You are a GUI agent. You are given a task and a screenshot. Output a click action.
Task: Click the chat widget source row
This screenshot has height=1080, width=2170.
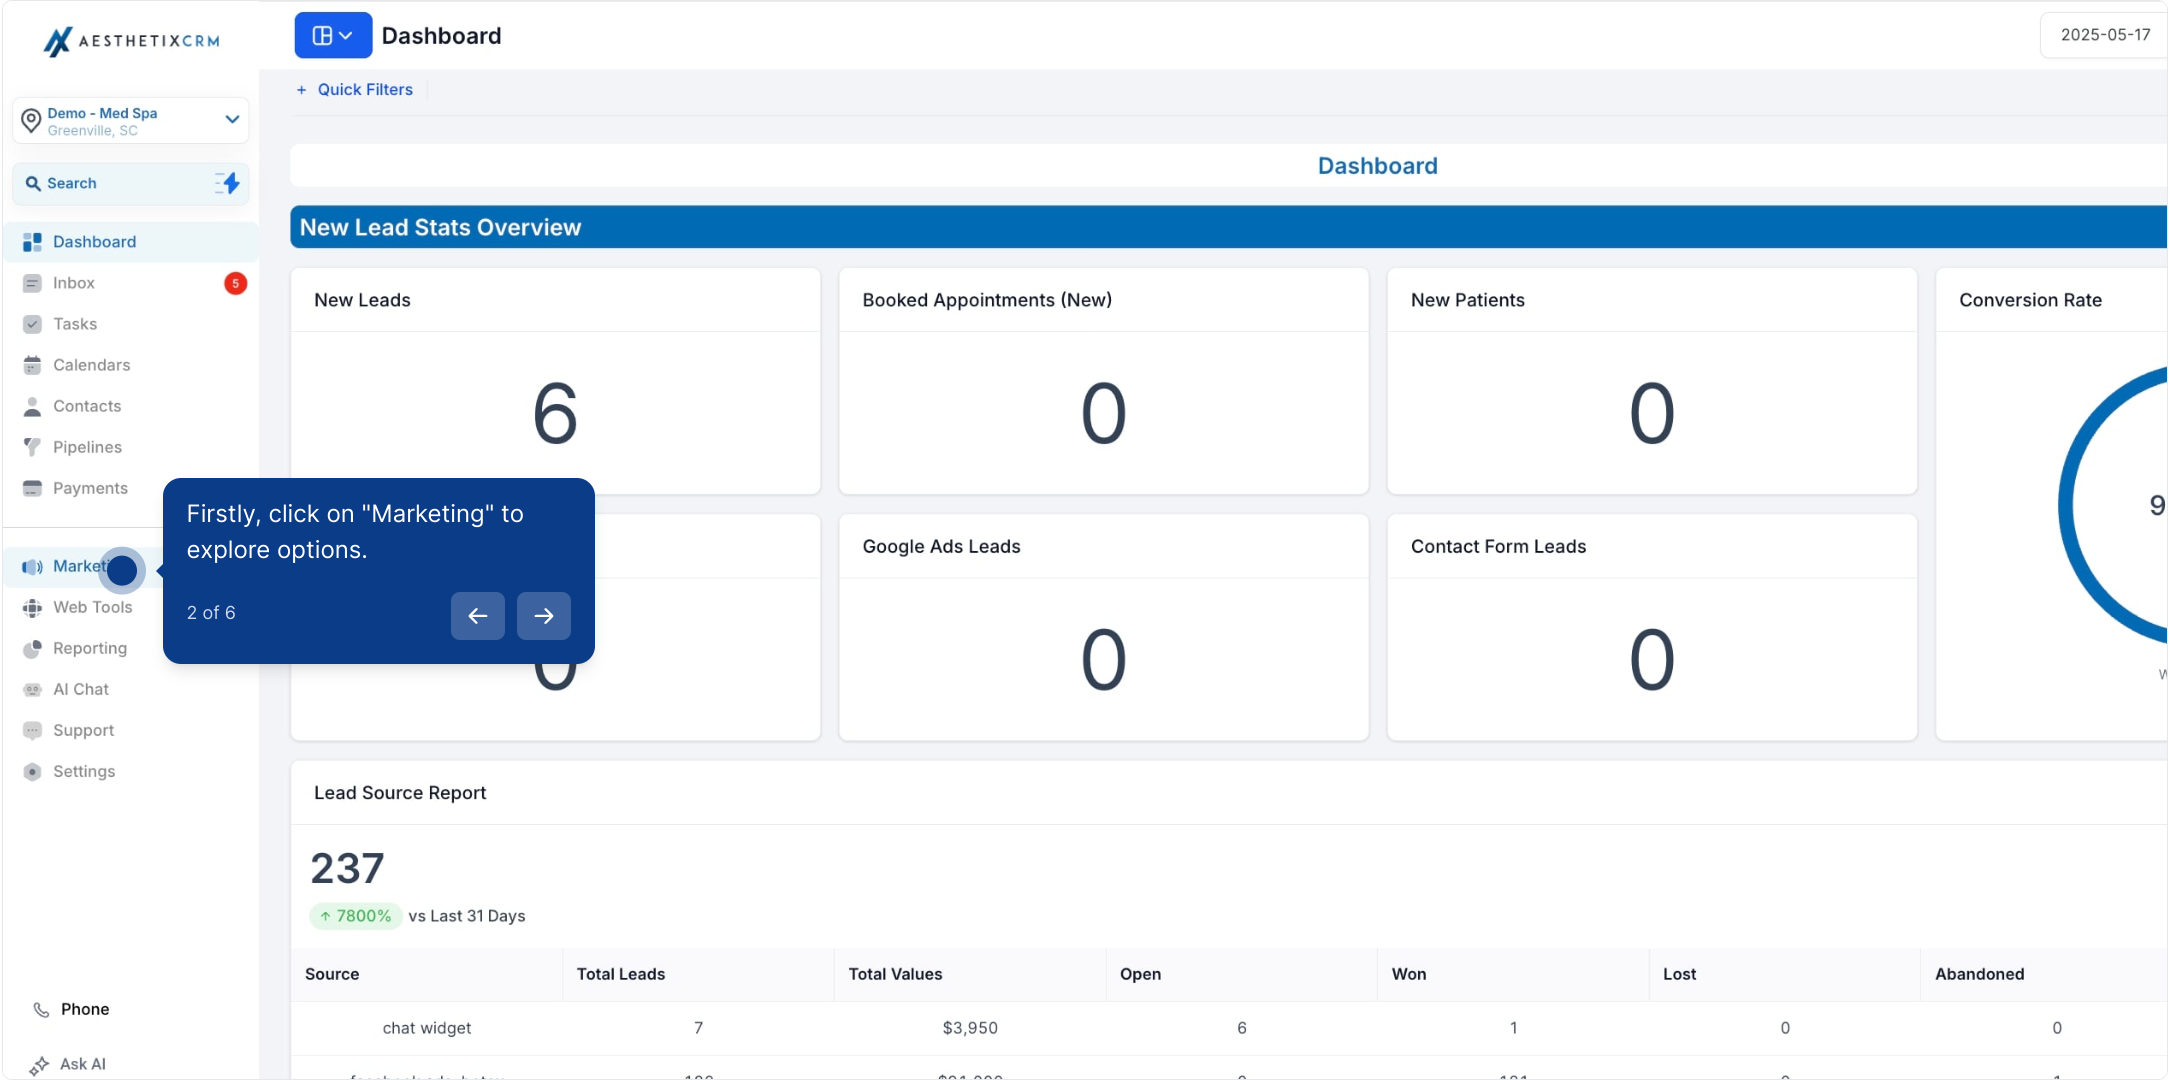[x=1230, y=1028]
